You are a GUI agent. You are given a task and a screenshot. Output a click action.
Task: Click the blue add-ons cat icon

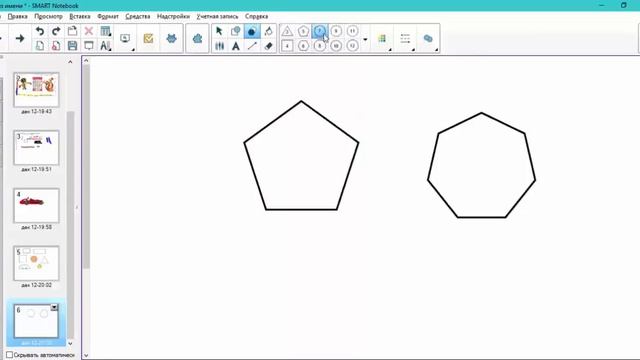pyautogui.click(x=171, y=38)
